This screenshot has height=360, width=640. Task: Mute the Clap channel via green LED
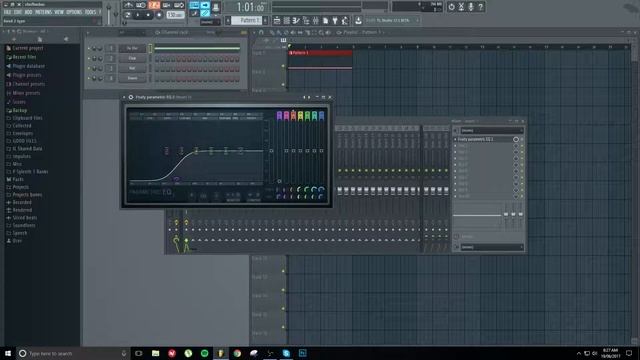coord(89,58)
